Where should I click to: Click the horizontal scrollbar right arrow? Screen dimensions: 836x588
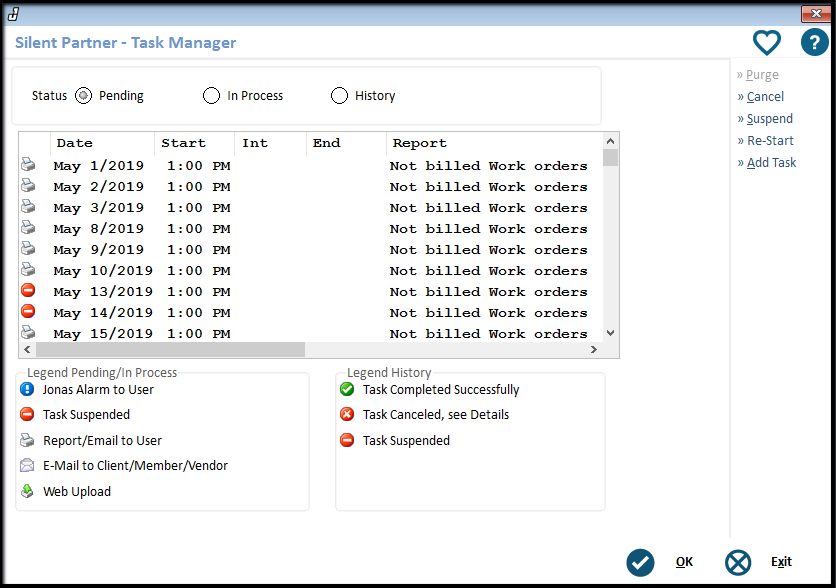594,350
